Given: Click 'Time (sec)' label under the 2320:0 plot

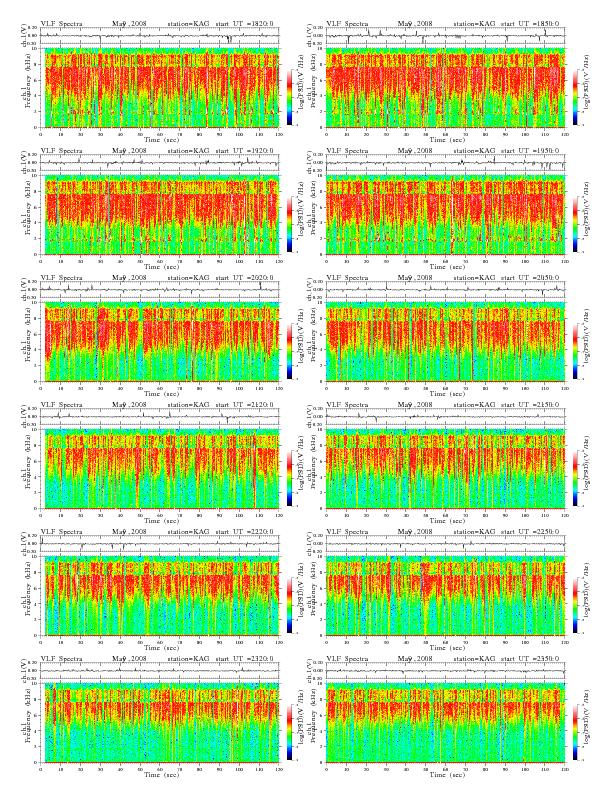Looking at the screenshot, I should [x=162, y=774].
